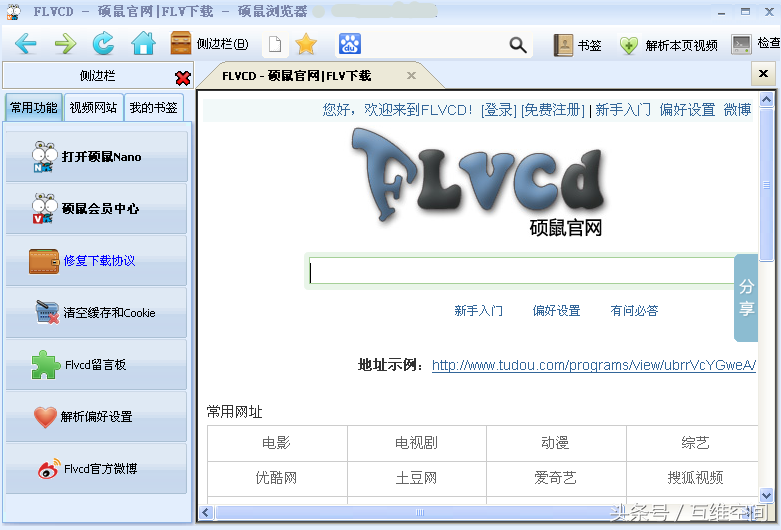This screenshot has width=781, height=530.
Task: Click the horizontal scrollbar thumb
Action: [x=419, y=513]
